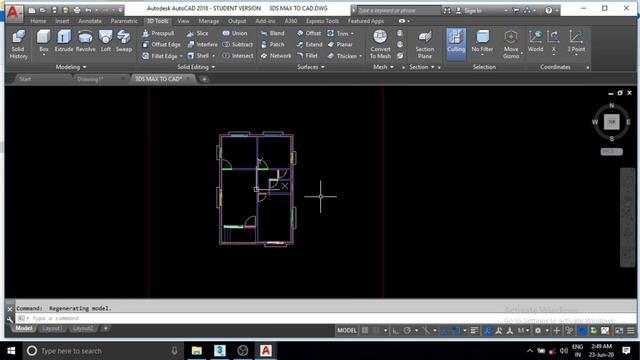Open the No Filter selection dropdown
Viewport: 640px width, 360px height.
coord(482,54)
